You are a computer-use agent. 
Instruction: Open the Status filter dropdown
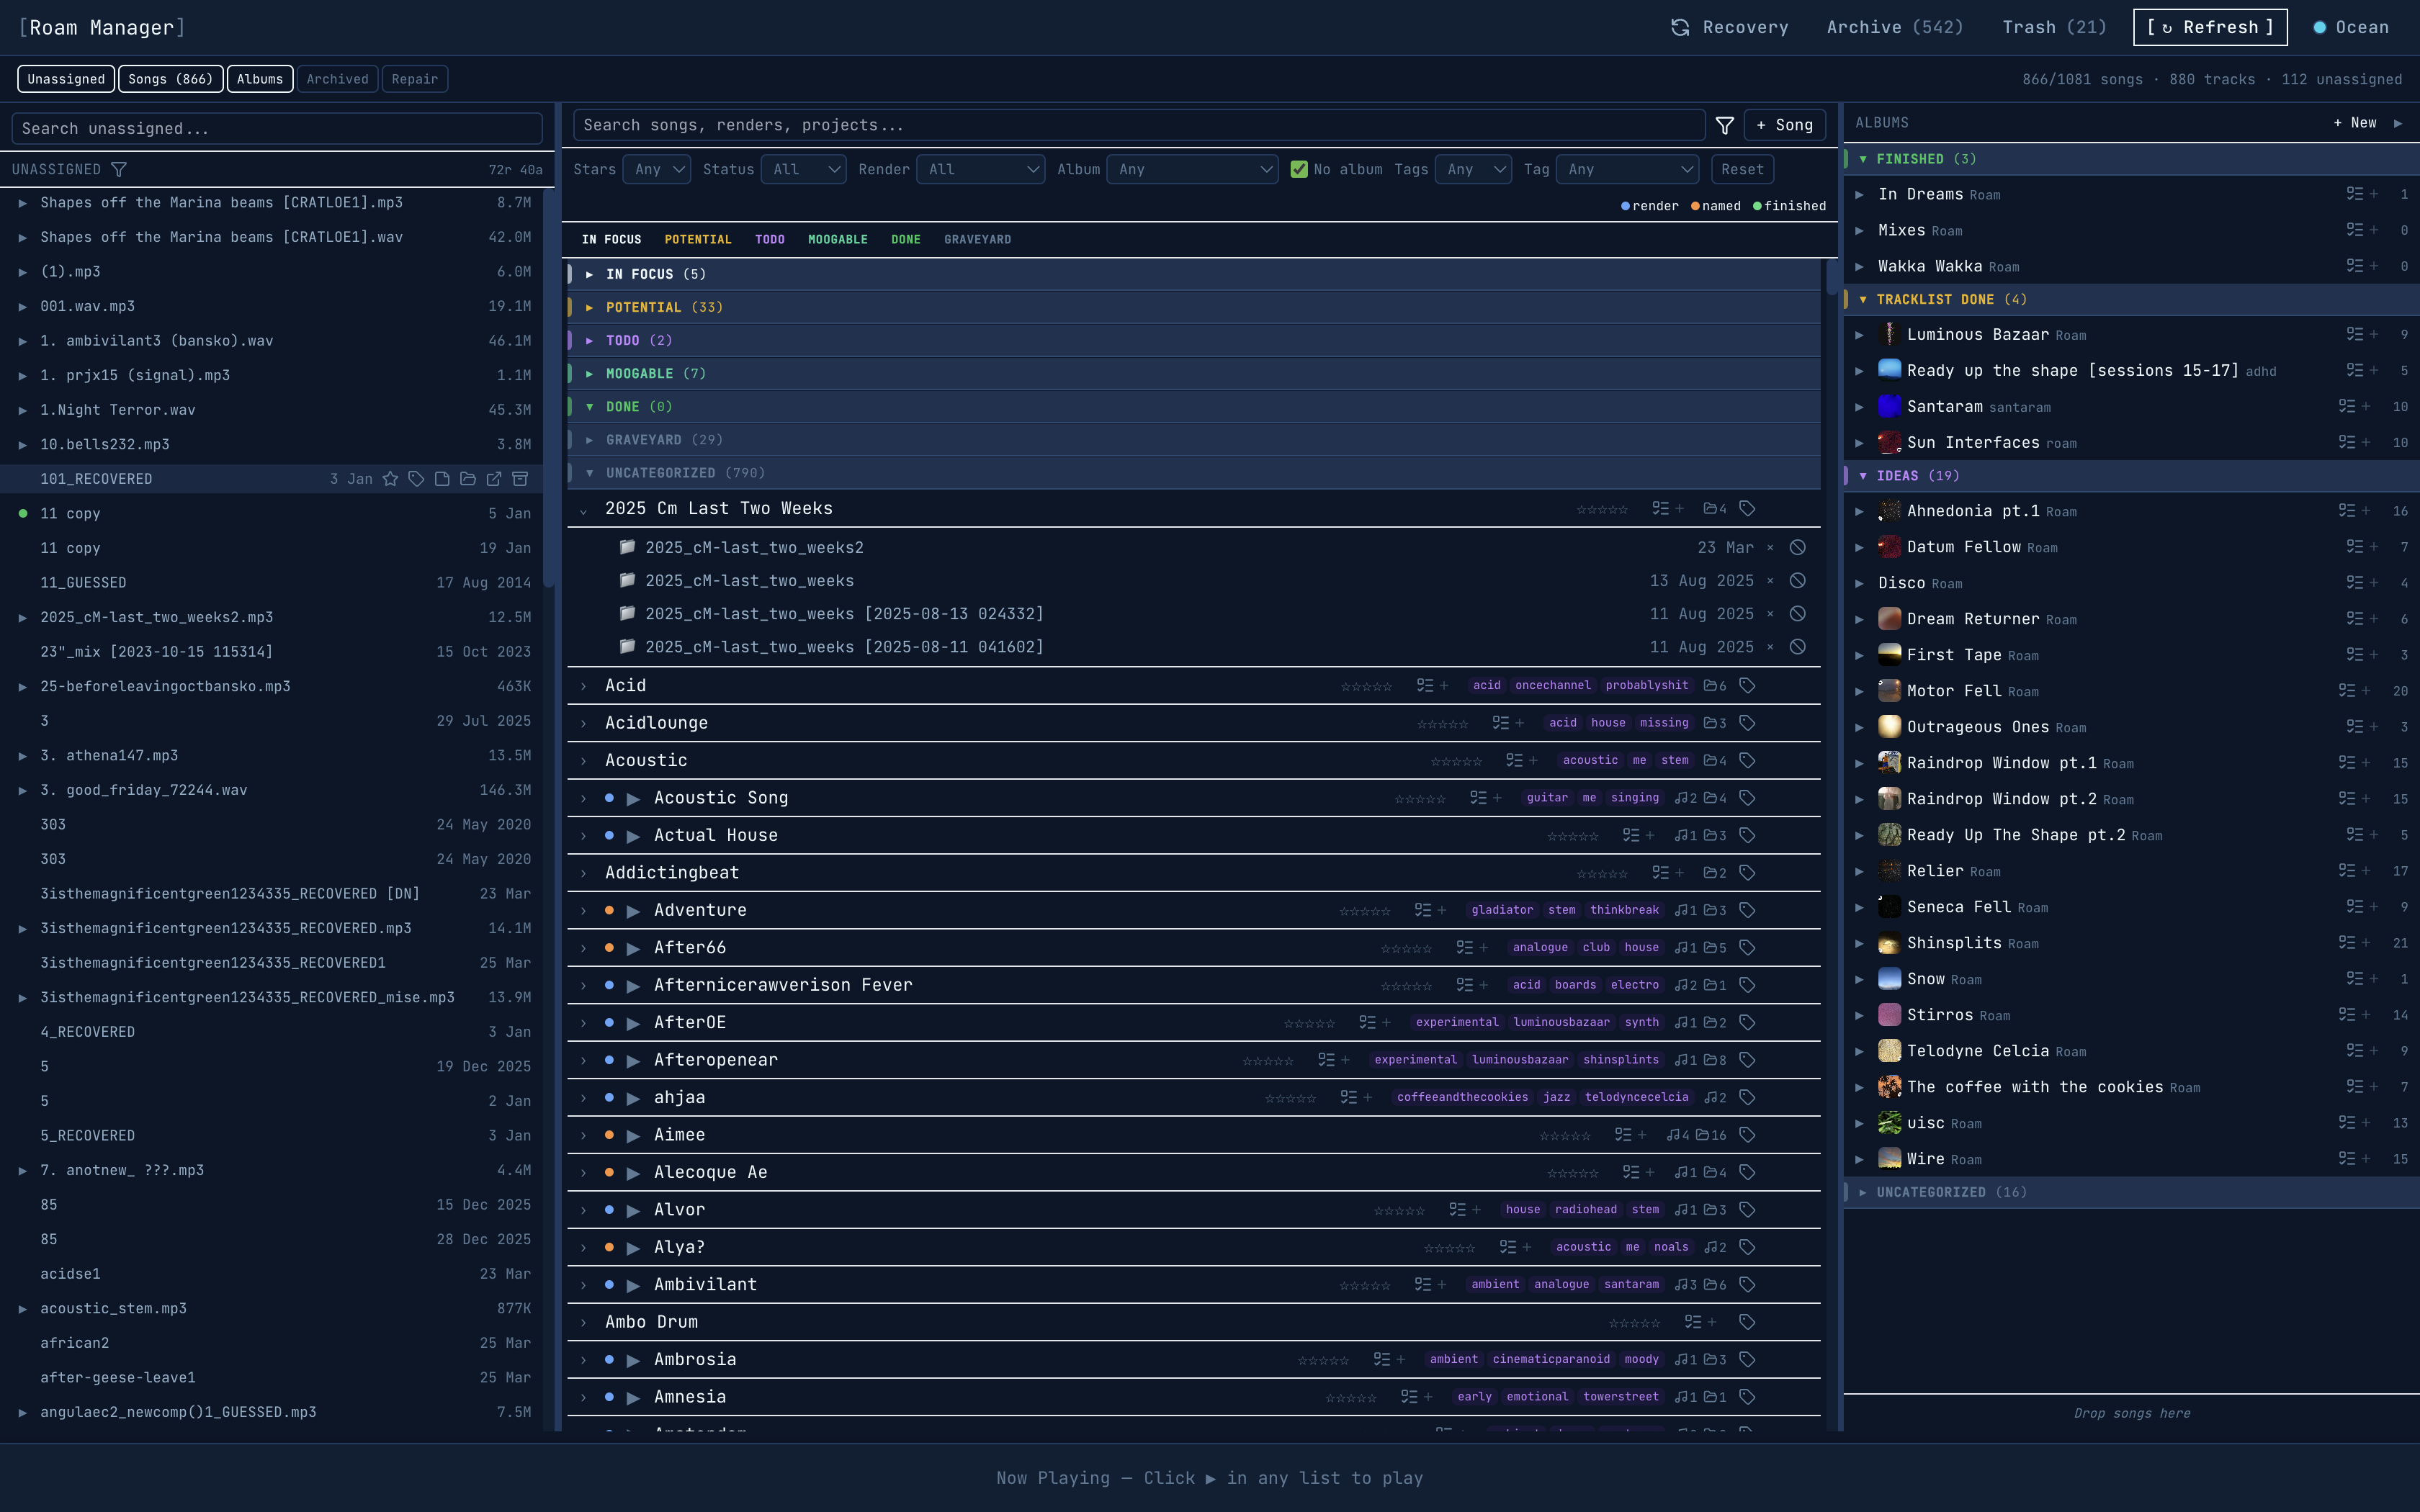[803, 170]
